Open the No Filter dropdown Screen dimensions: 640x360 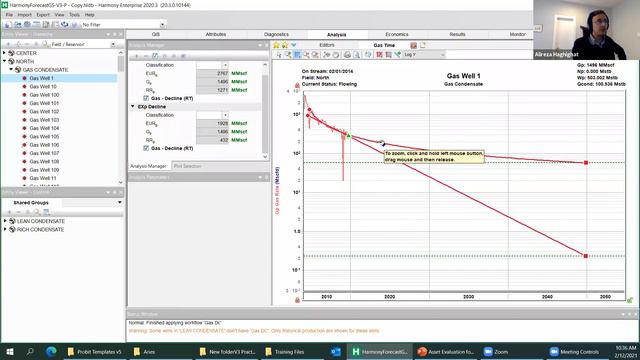pyautogui.click(x=162, y=25)
